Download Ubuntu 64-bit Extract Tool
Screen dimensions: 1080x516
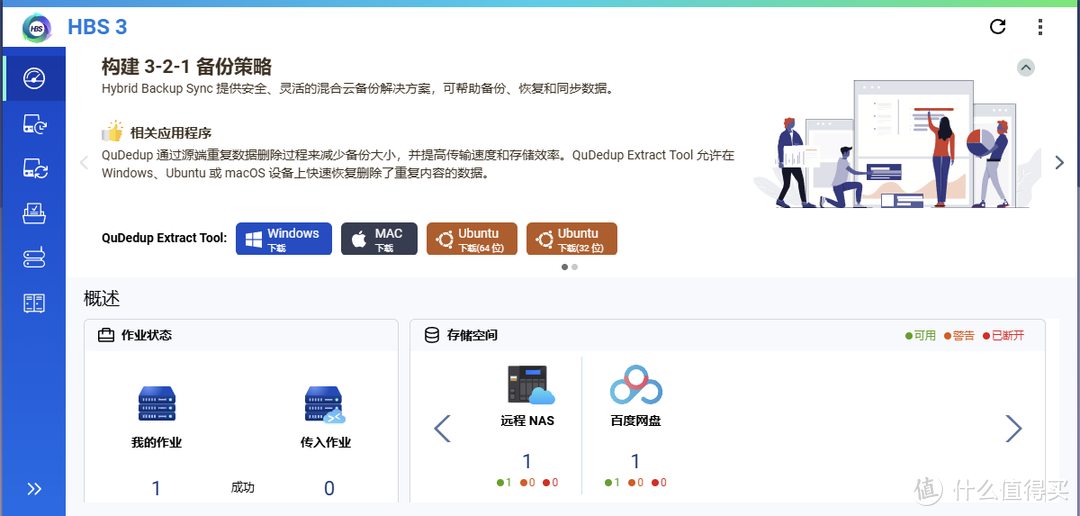tap(472, 238)
